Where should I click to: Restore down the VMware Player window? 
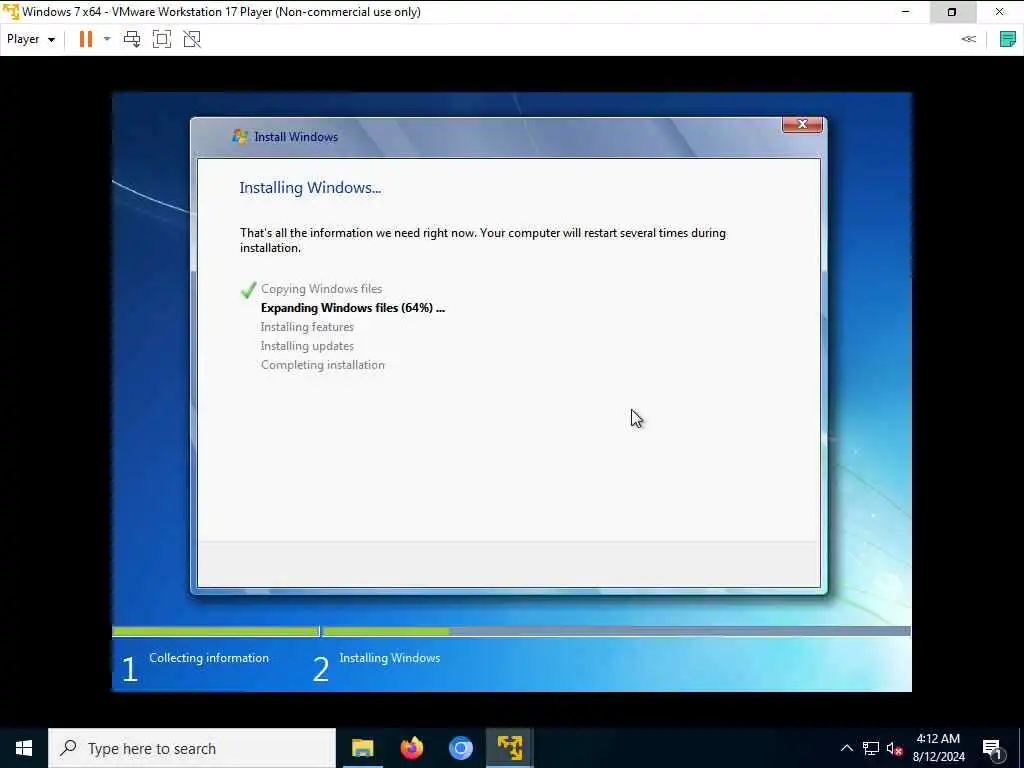coord(952,12)
